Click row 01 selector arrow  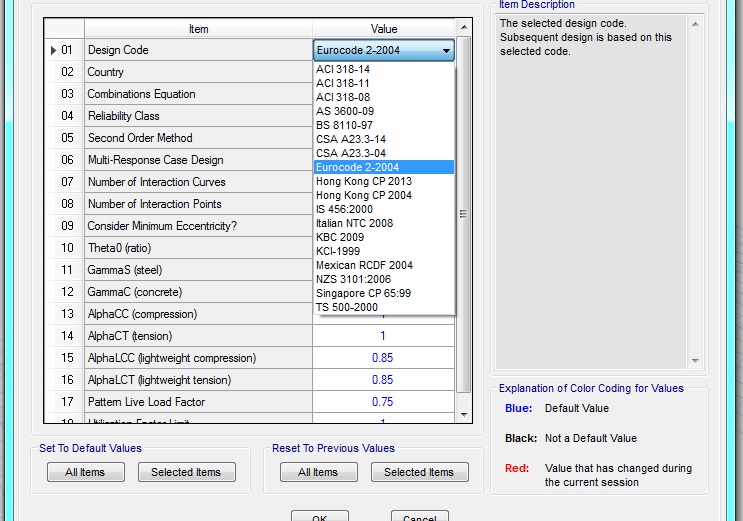(53, 50)
